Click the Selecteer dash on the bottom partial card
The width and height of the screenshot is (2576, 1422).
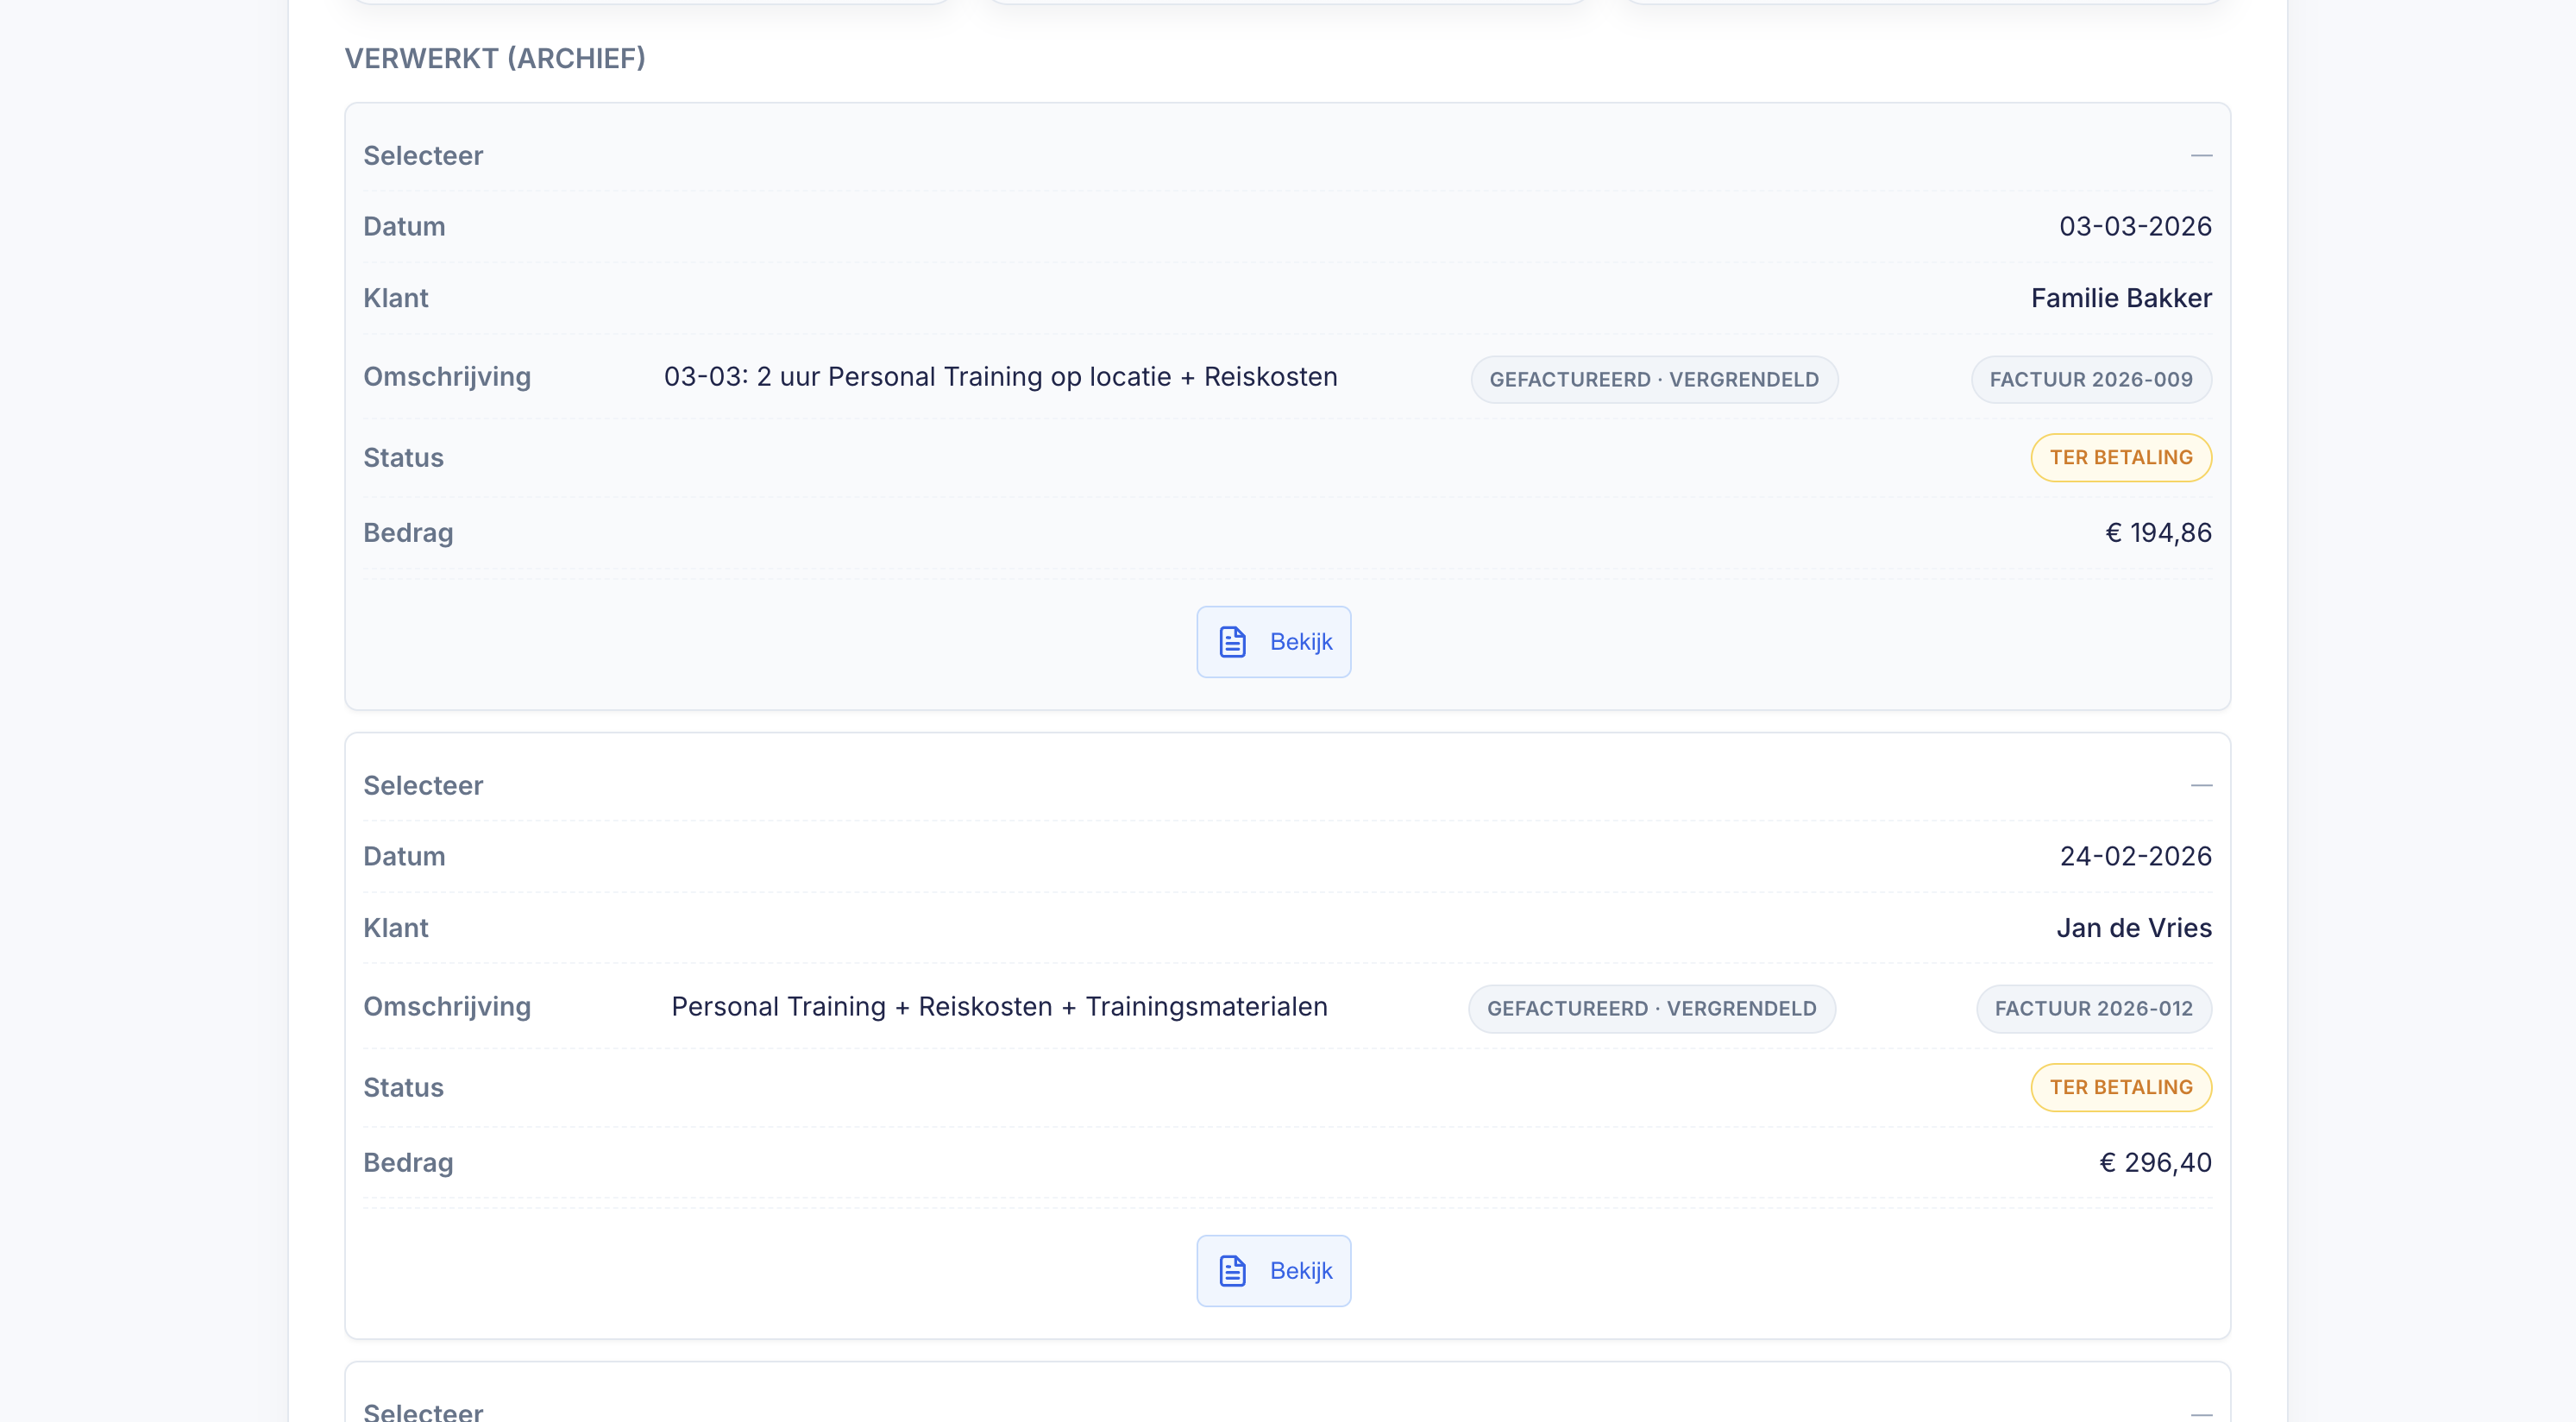(2200, 1413)
